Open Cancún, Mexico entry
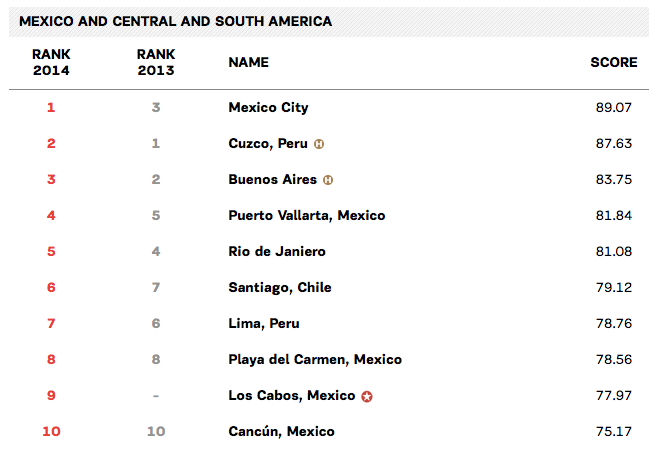 282,432
